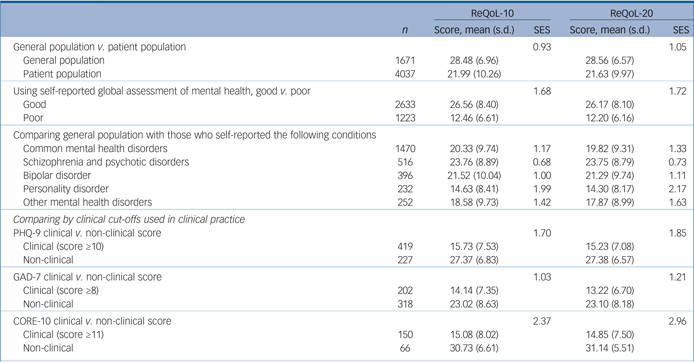694x362 pixels.
Task: Click 'Other mental health disorders' row label
Action: coord(87,202)
